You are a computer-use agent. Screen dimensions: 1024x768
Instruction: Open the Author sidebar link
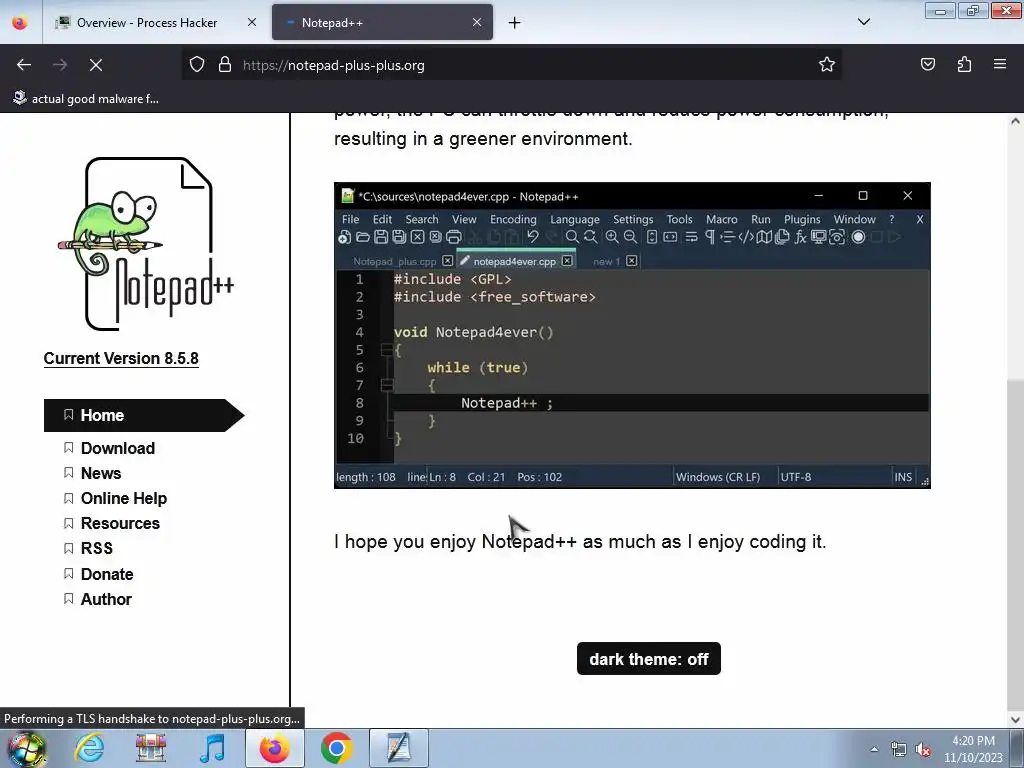click(106, 599)
